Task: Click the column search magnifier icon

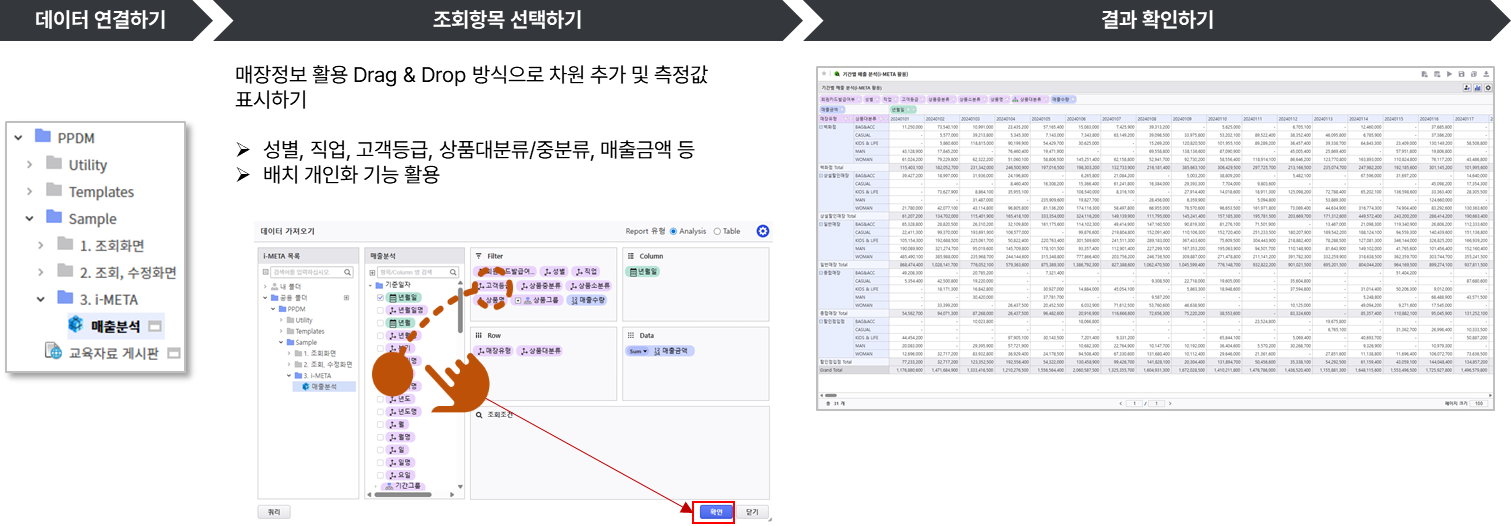Action: [454, 272]
